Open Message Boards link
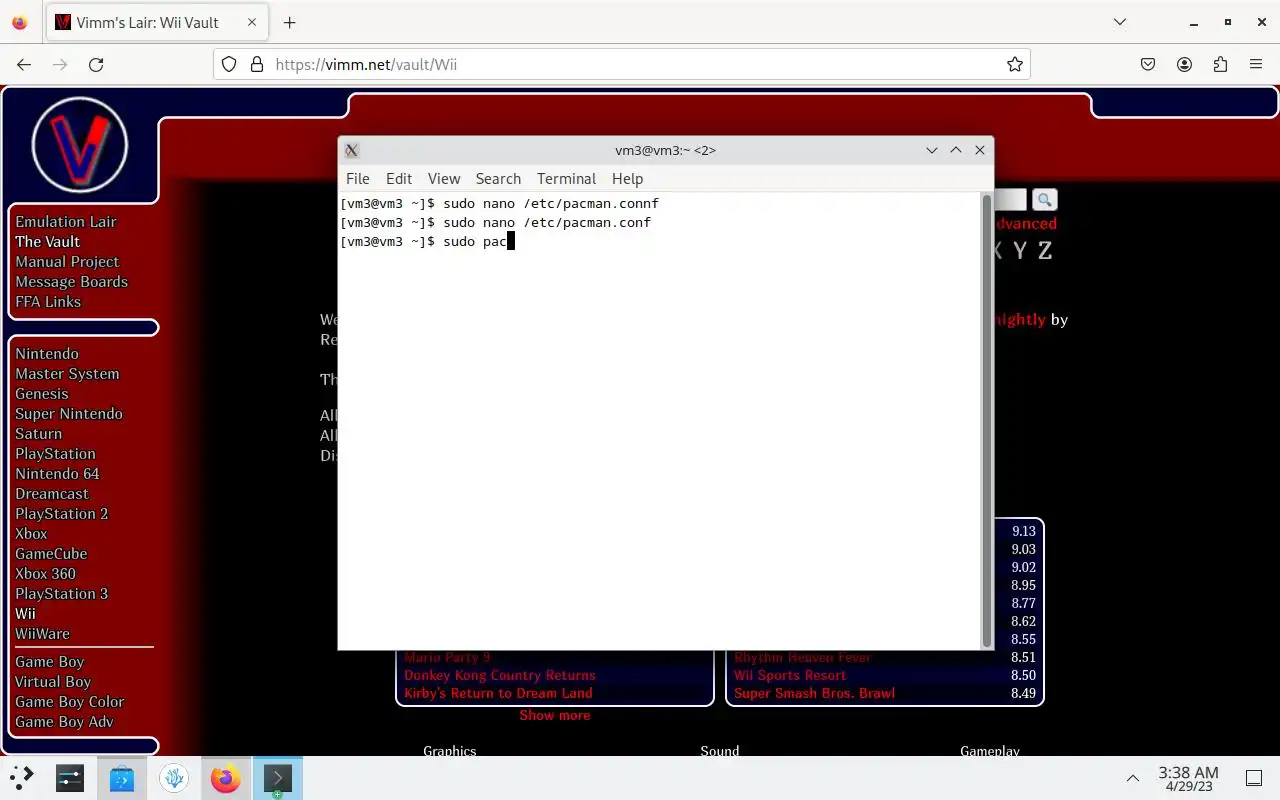The image size is (1280, 800). (x=71, y=282)
